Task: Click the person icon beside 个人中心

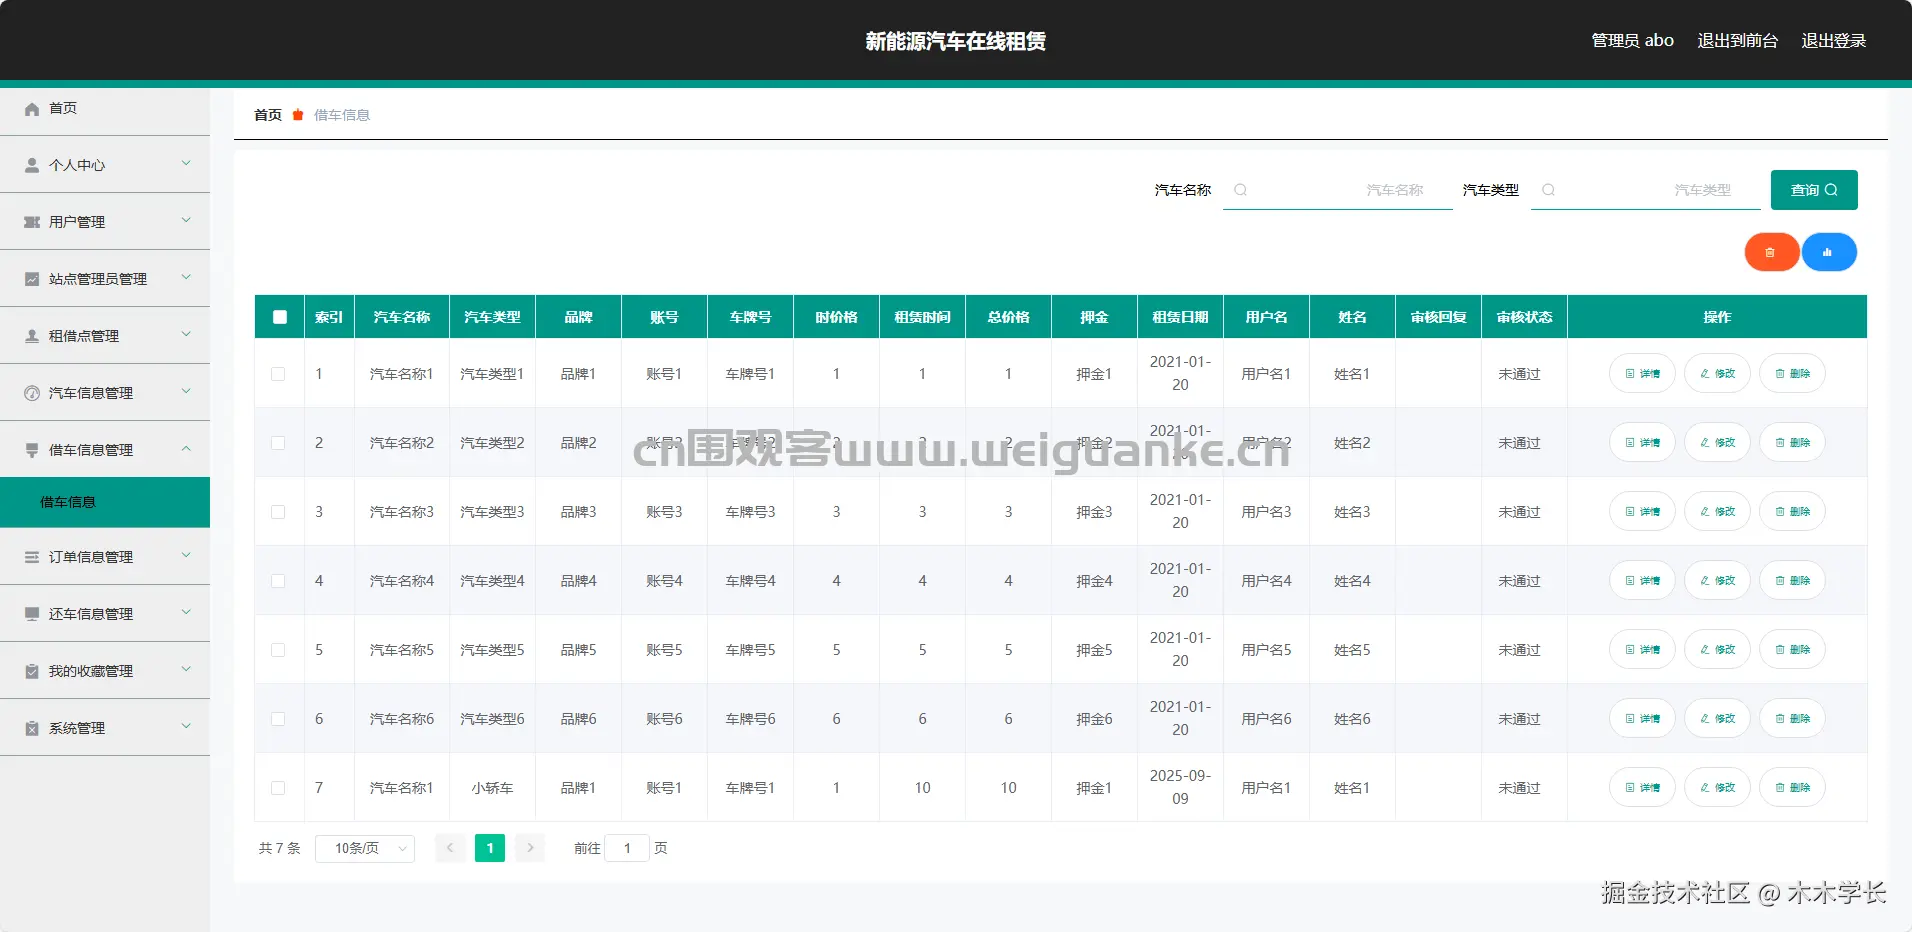Action: (x=32, y=165)
